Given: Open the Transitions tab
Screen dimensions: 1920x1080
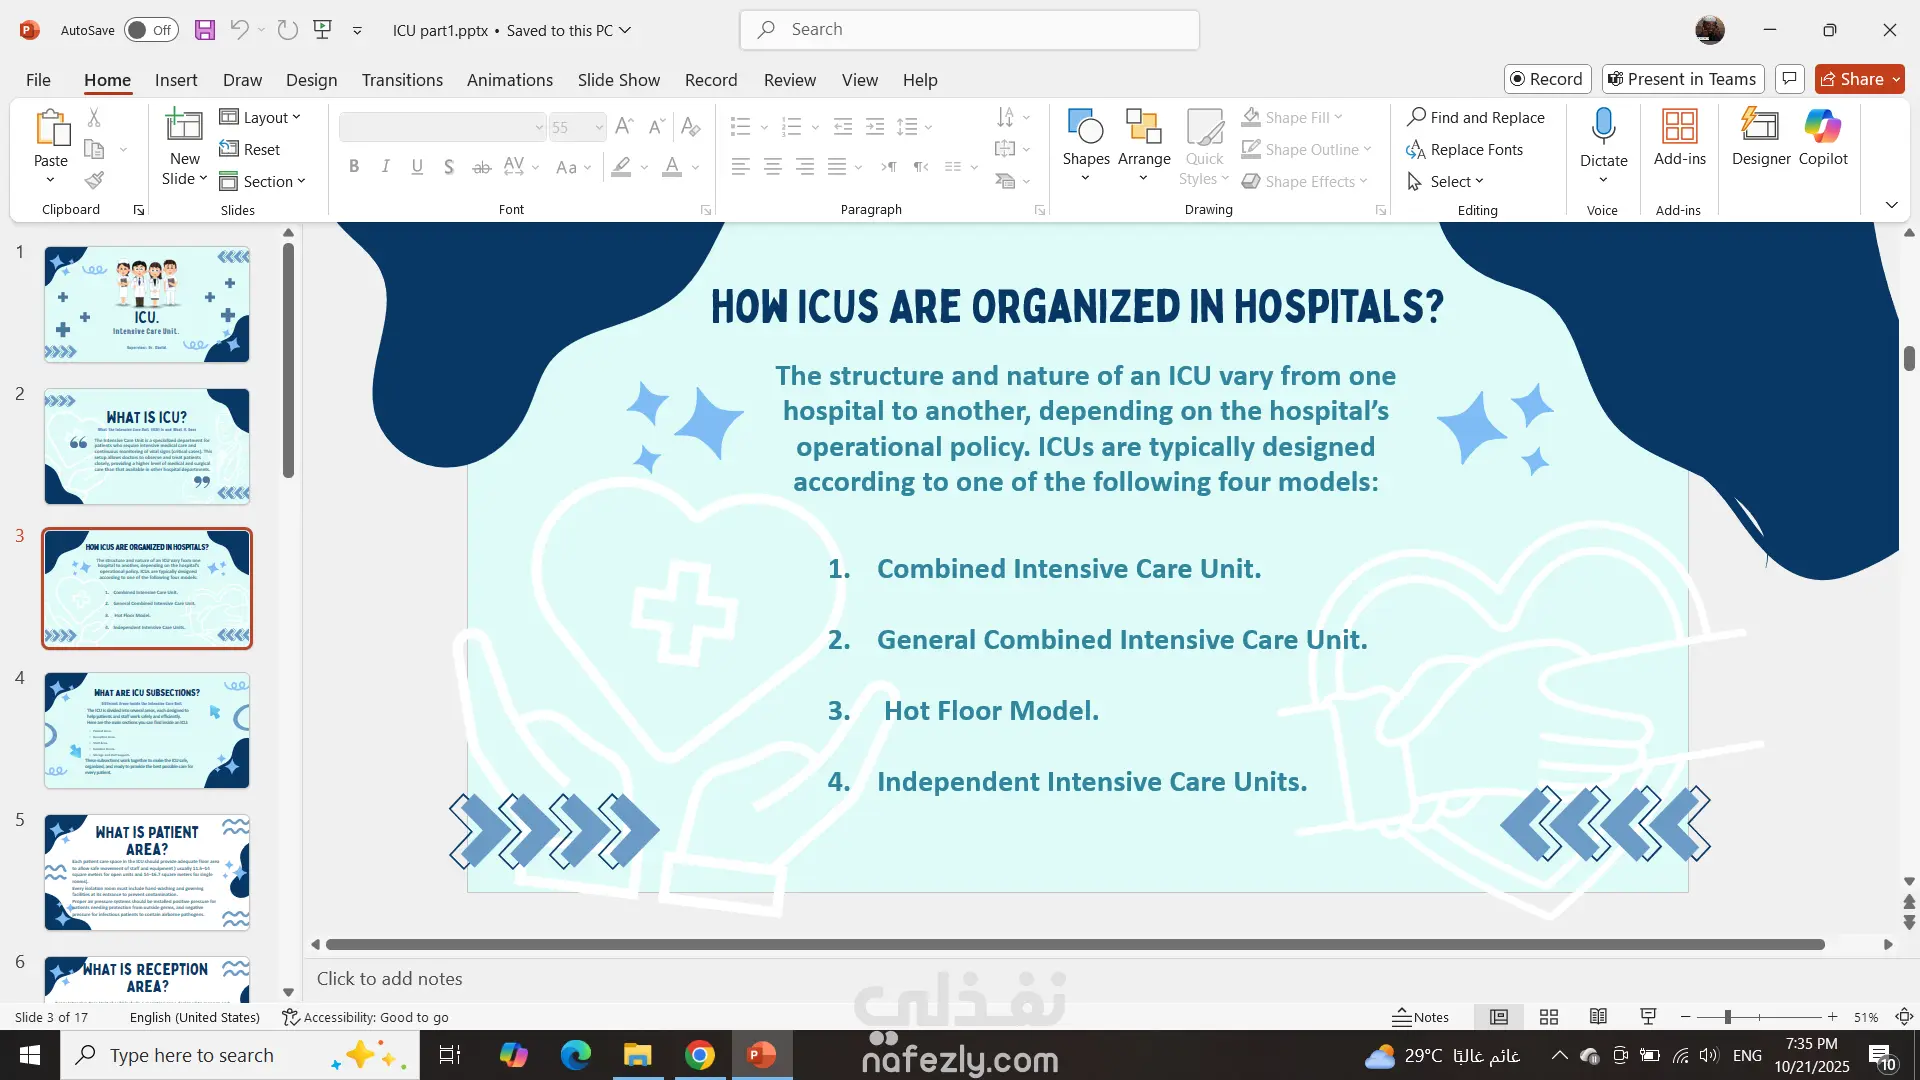Looking at the screenshot, I should point(402,80).
